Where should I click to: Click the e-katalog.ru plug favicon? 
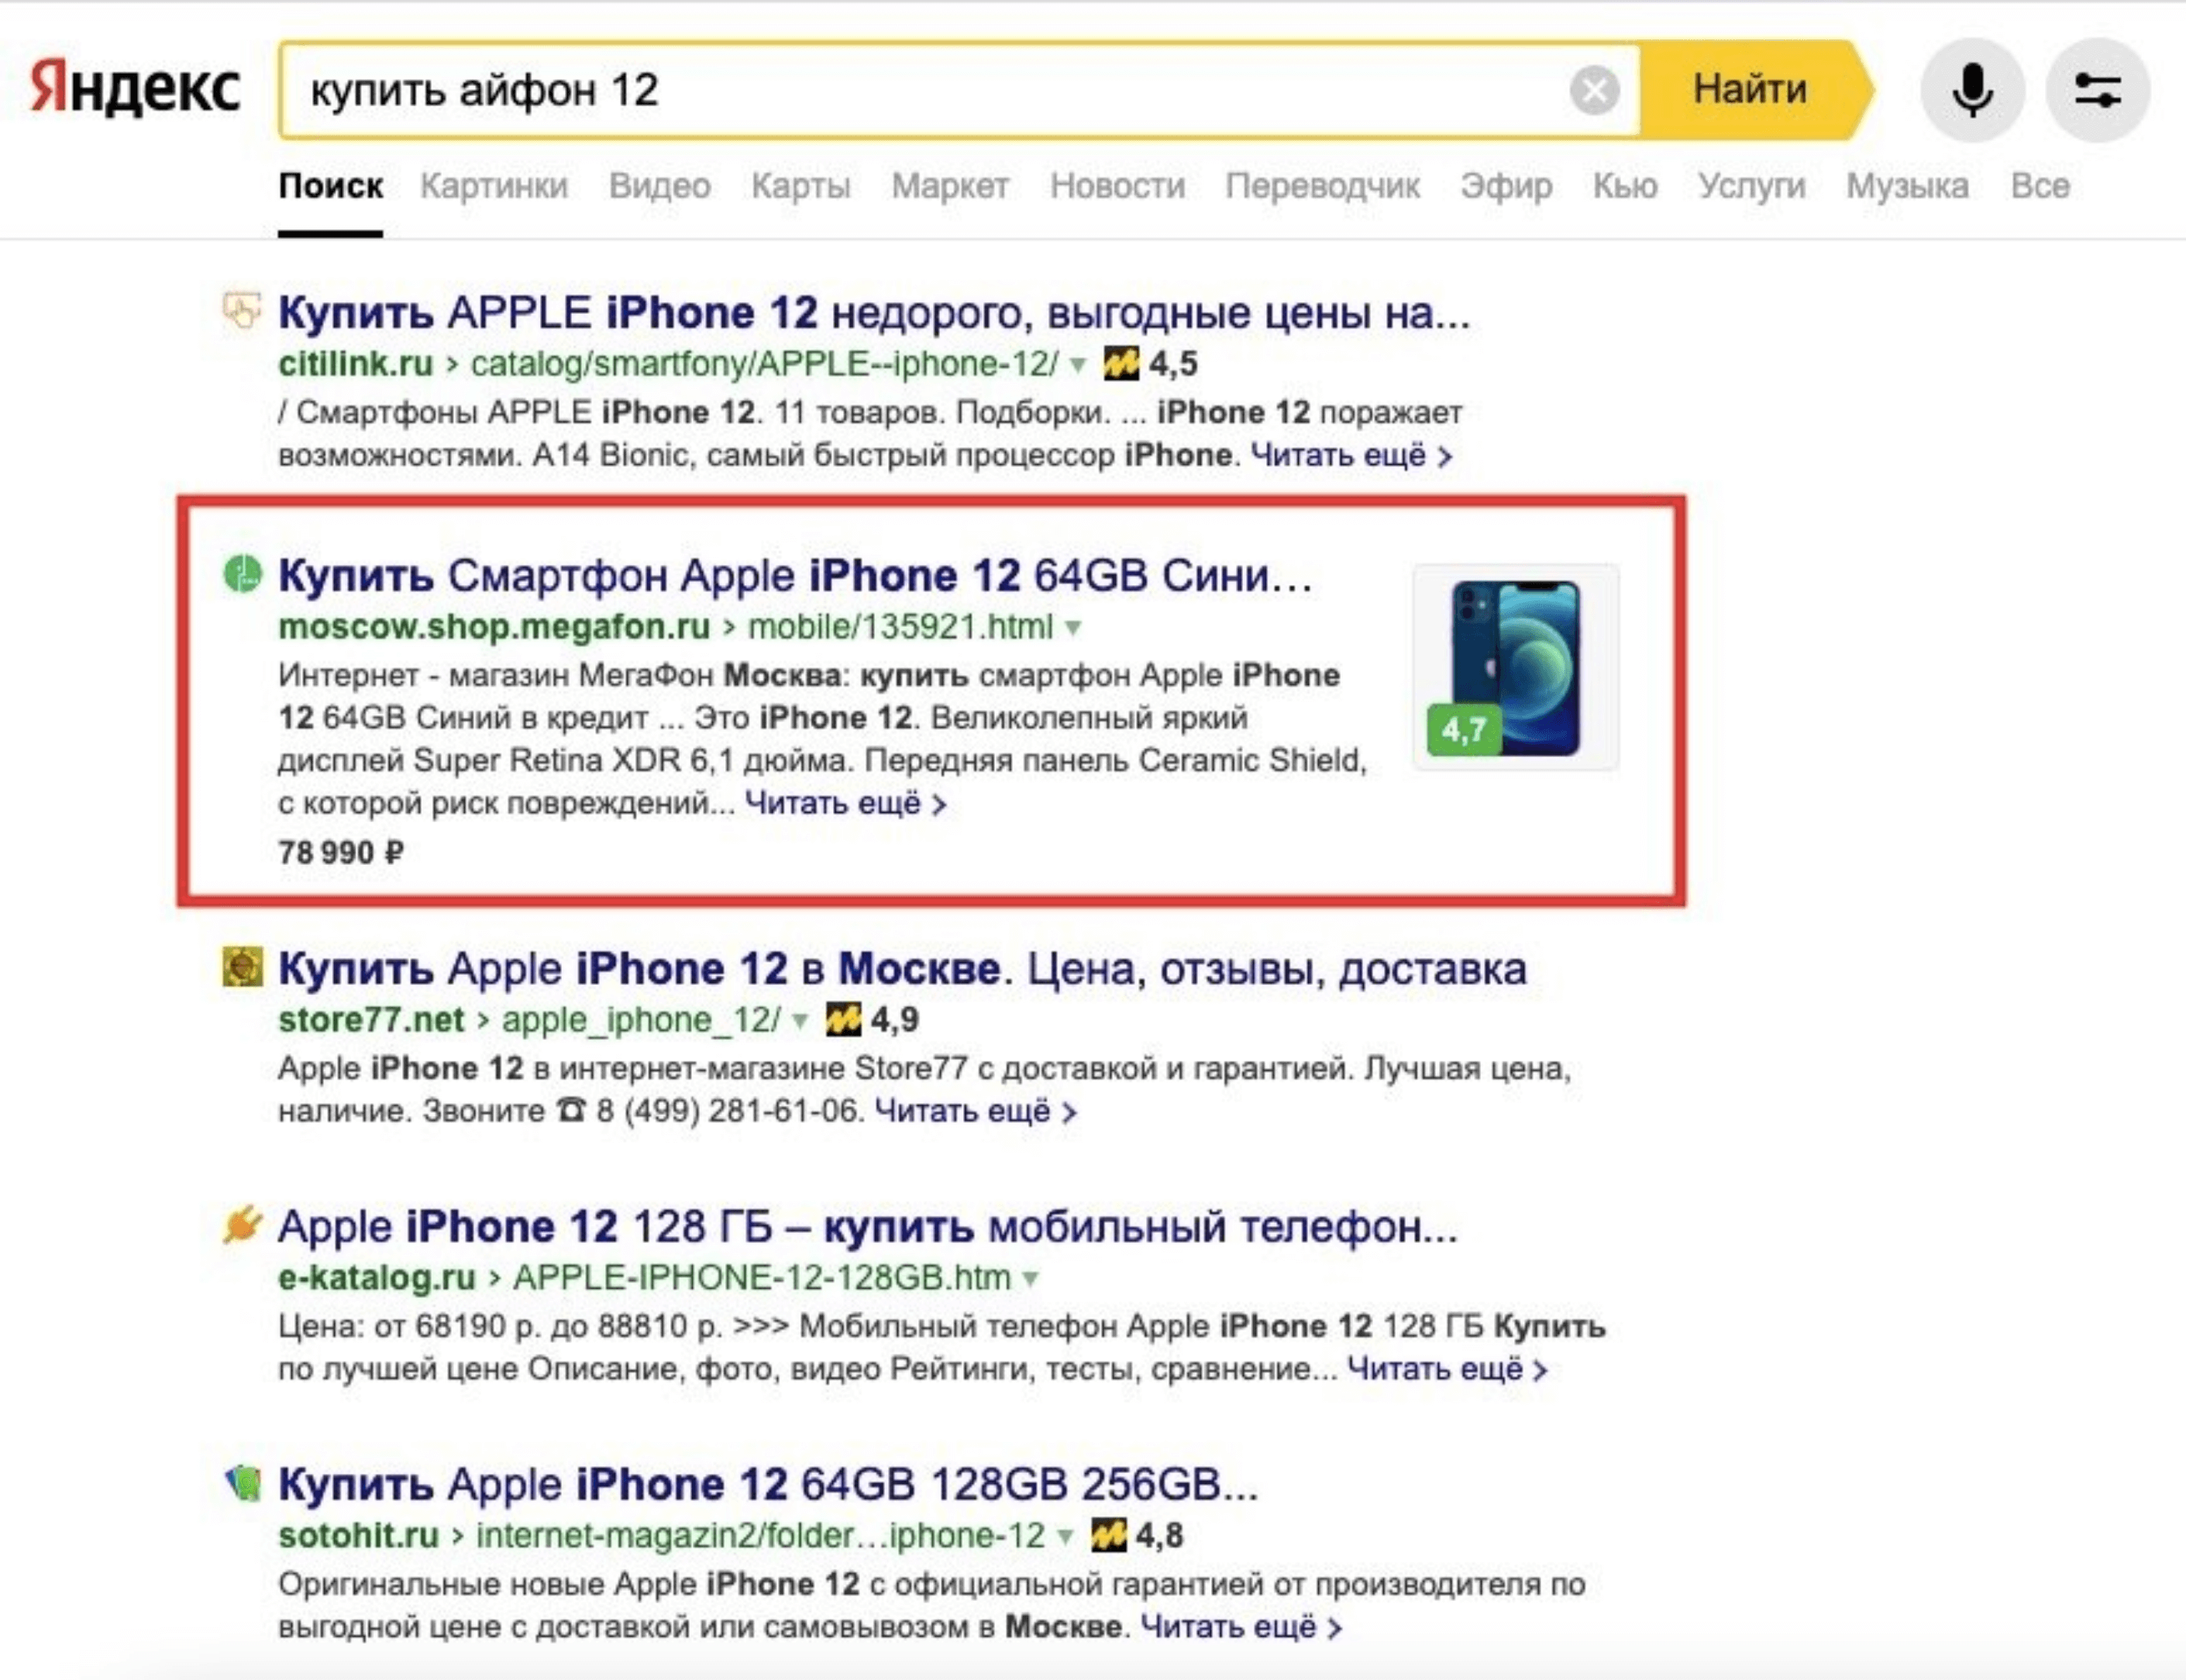pyautogui.click(x=242, y=1225)
